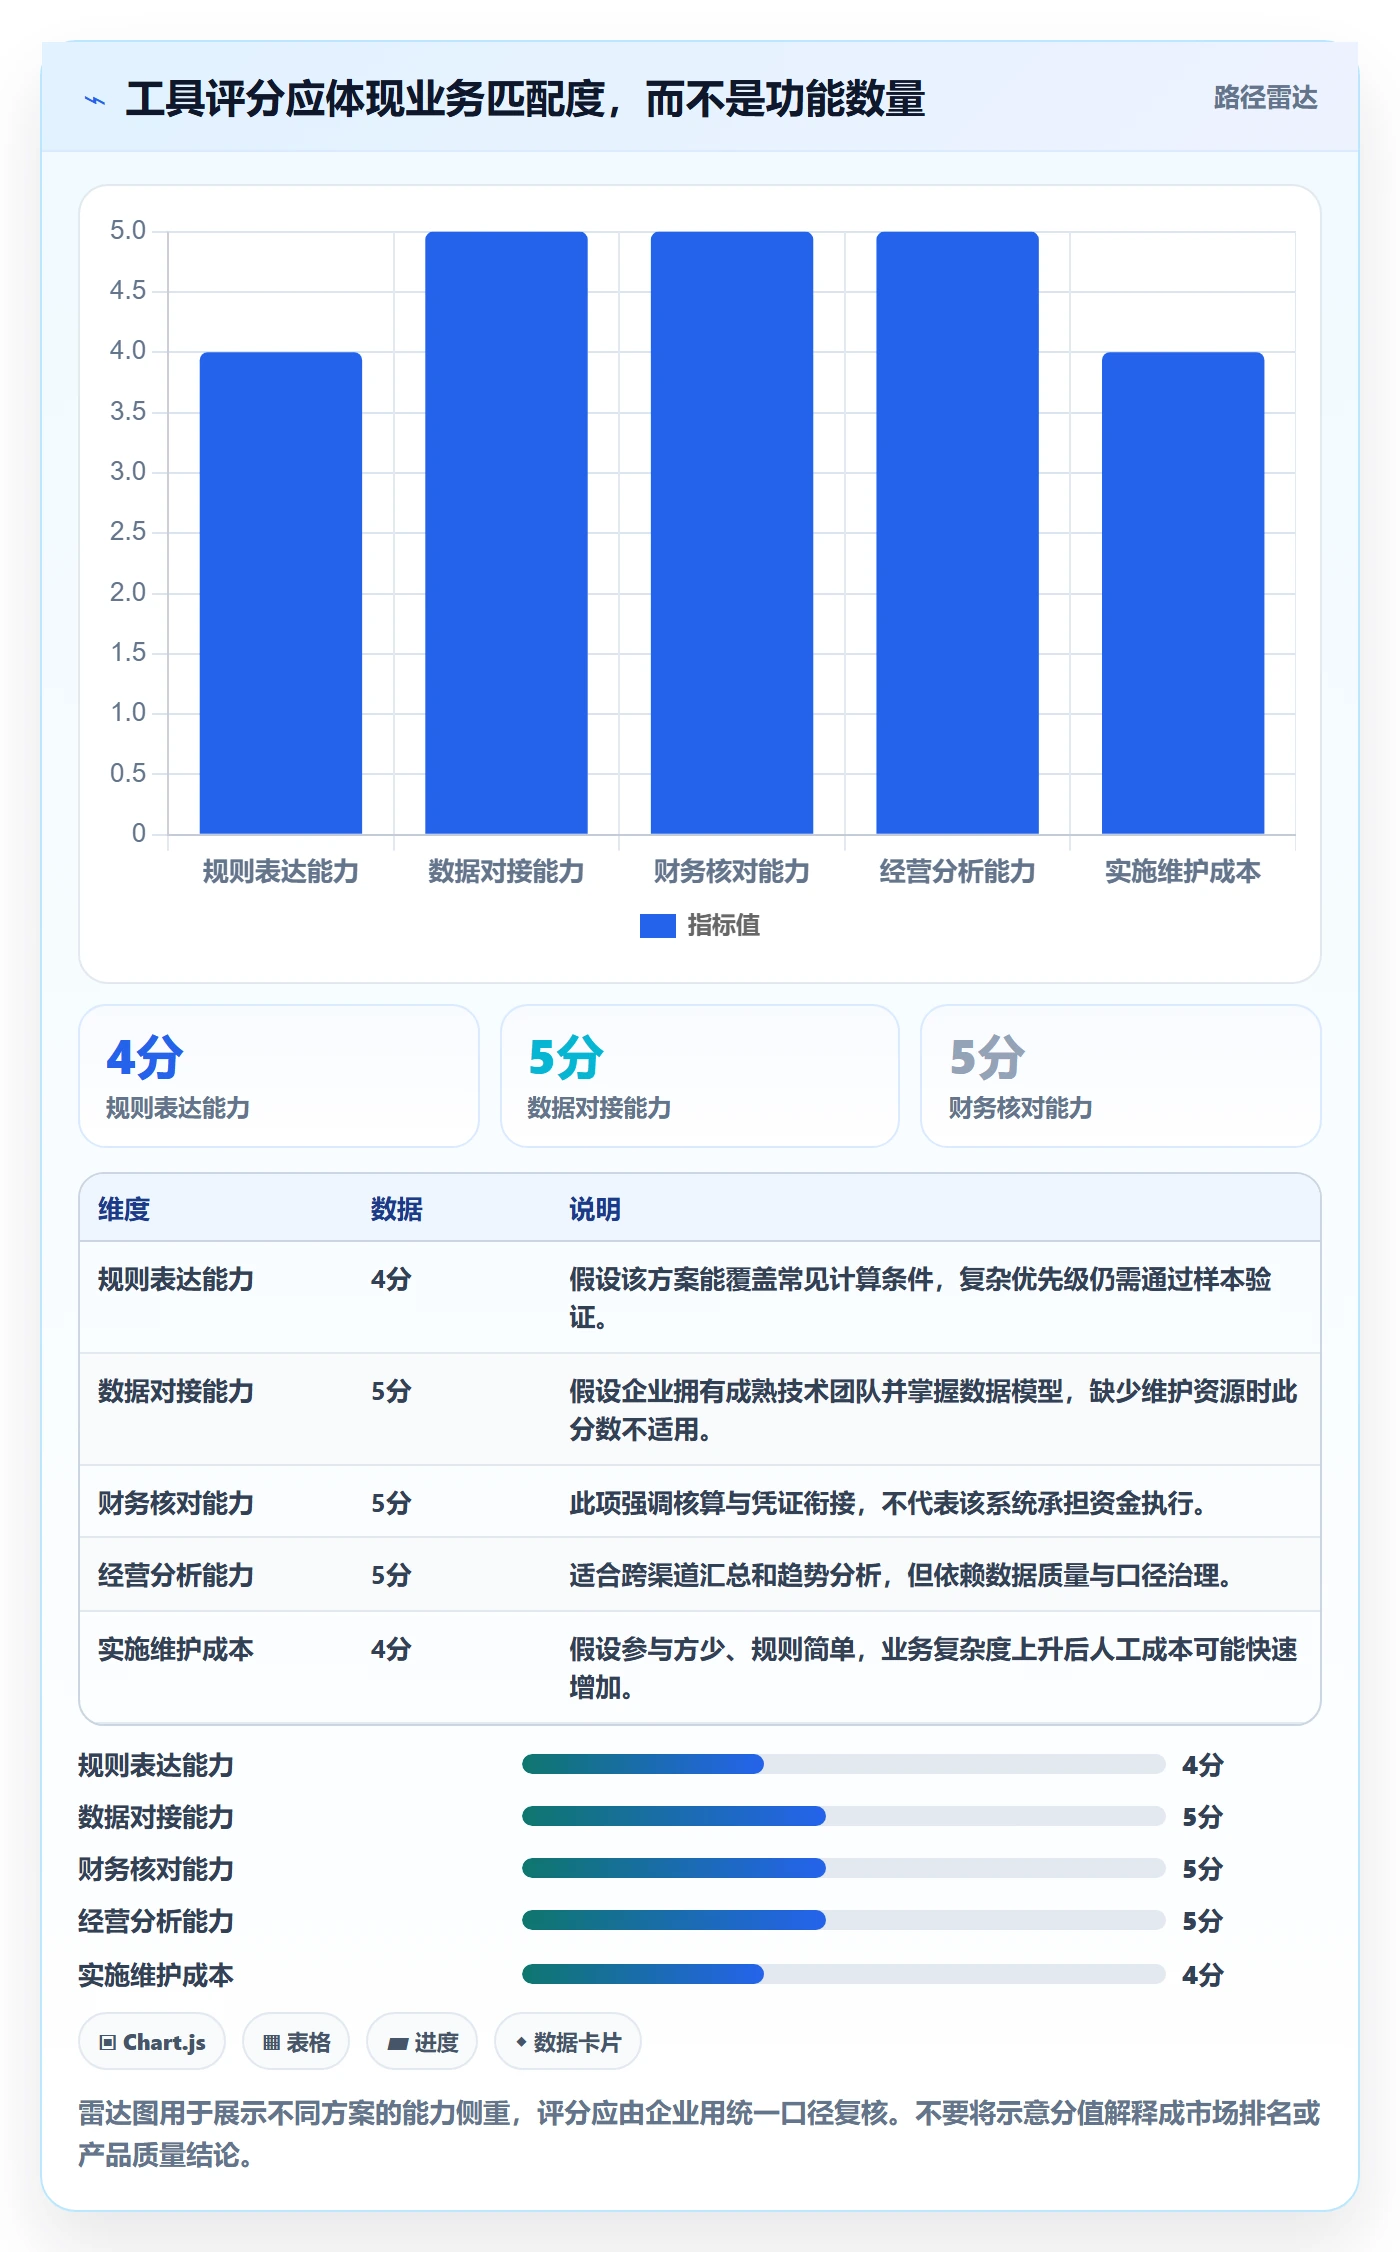Click the 5分 cell in 经营分析能力 table row
The image size is (1400, 2252).
click(391, 1576)
